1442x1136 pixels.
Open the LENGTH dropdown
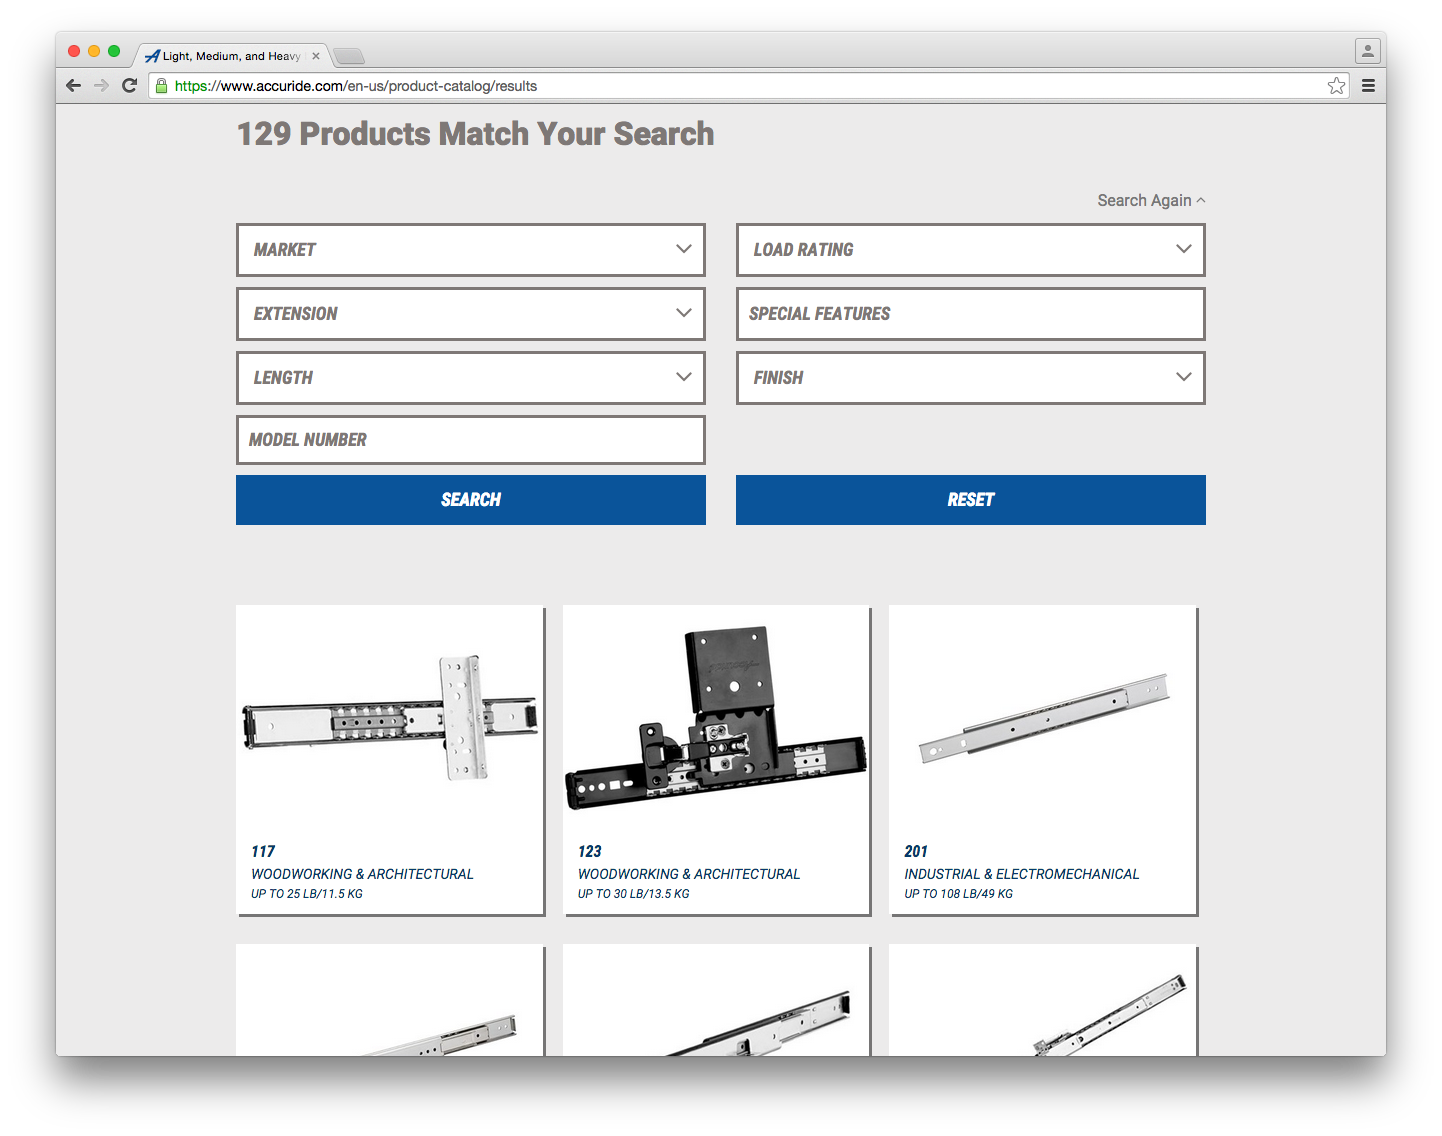[470, 377]
